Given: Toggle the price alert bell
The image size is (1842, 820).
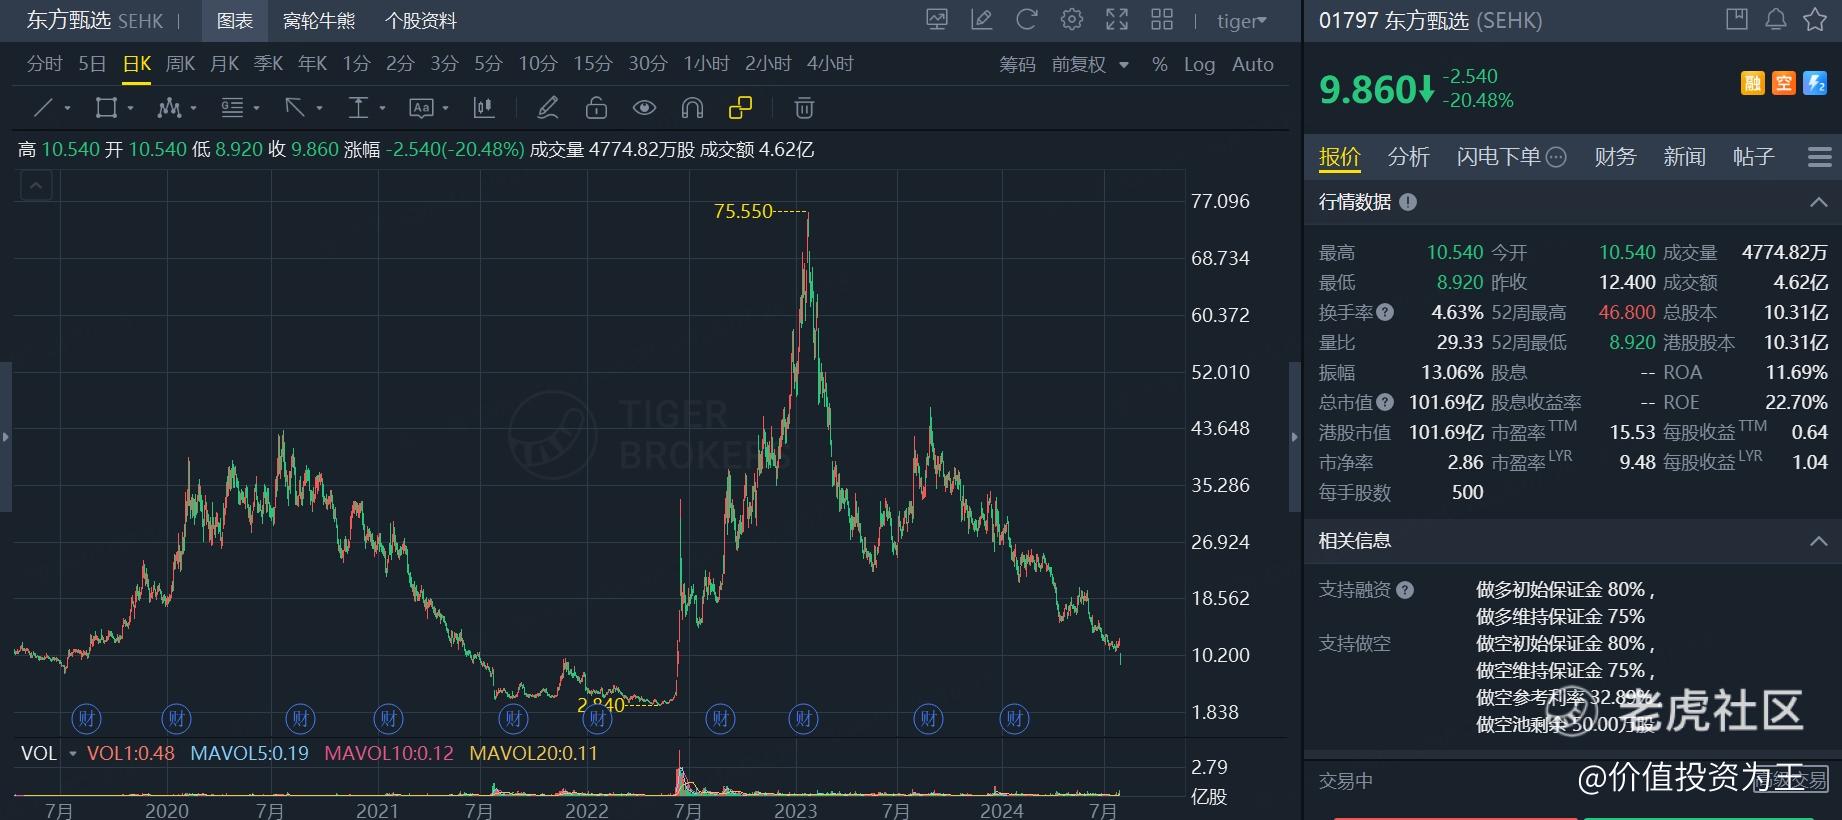Looking at the screenshot, I should click(x=1776, y=19).
